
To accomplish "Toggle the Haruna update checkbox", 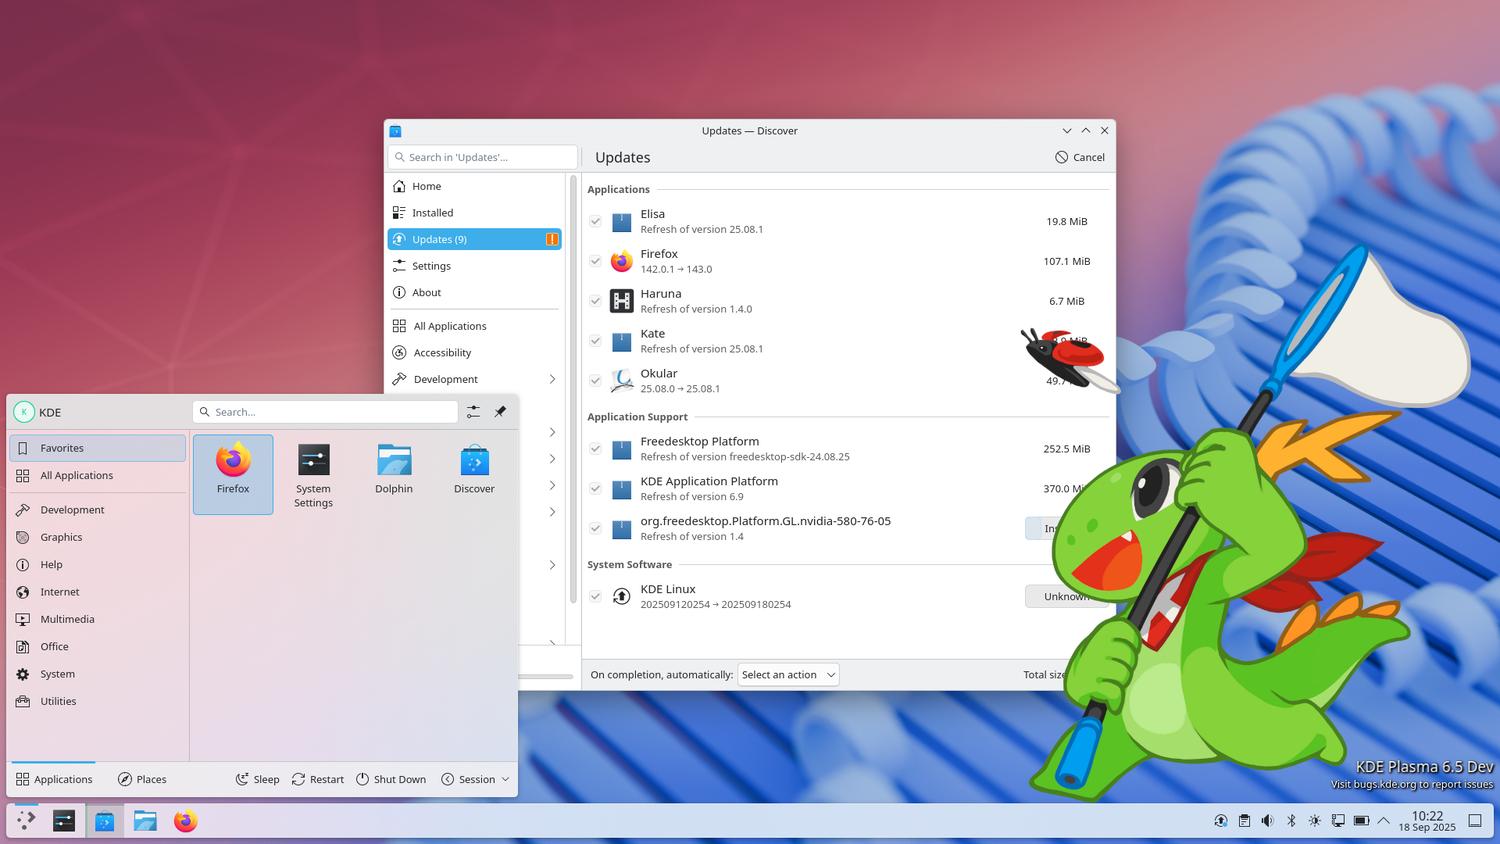I will tap(595, 301).
